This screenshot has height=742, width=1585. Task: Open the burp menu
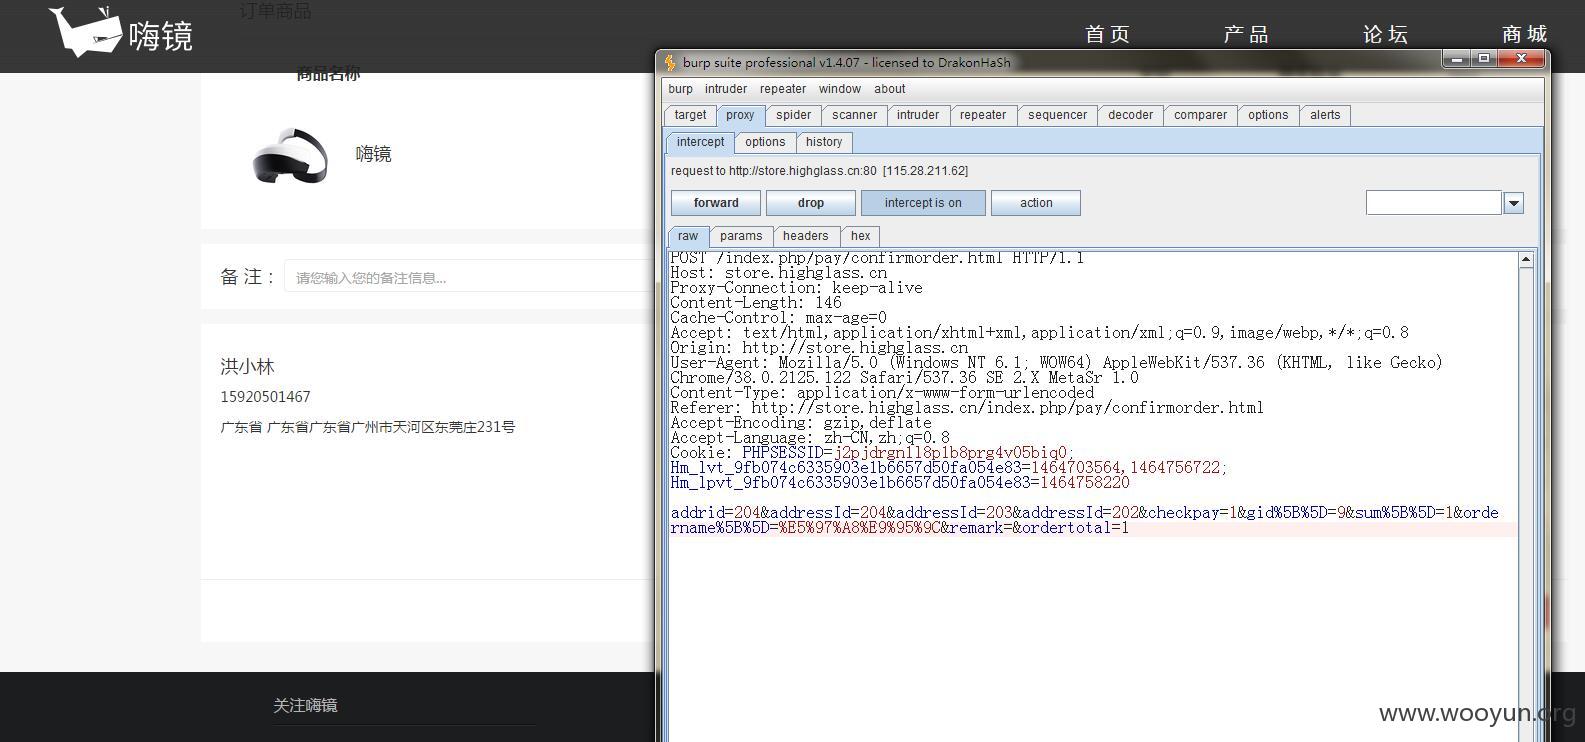680,89
